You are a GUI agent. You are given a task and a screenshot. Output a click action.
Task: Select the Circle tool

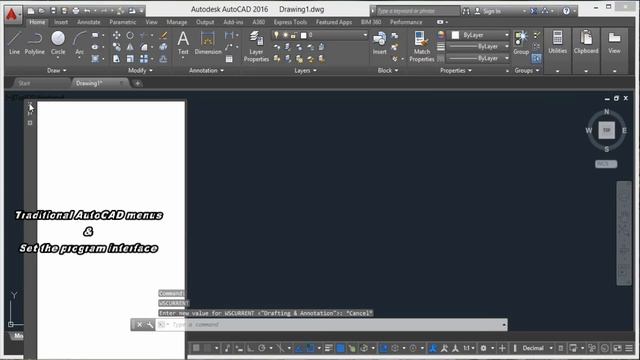pyautogui.click(x=58, y=43)
